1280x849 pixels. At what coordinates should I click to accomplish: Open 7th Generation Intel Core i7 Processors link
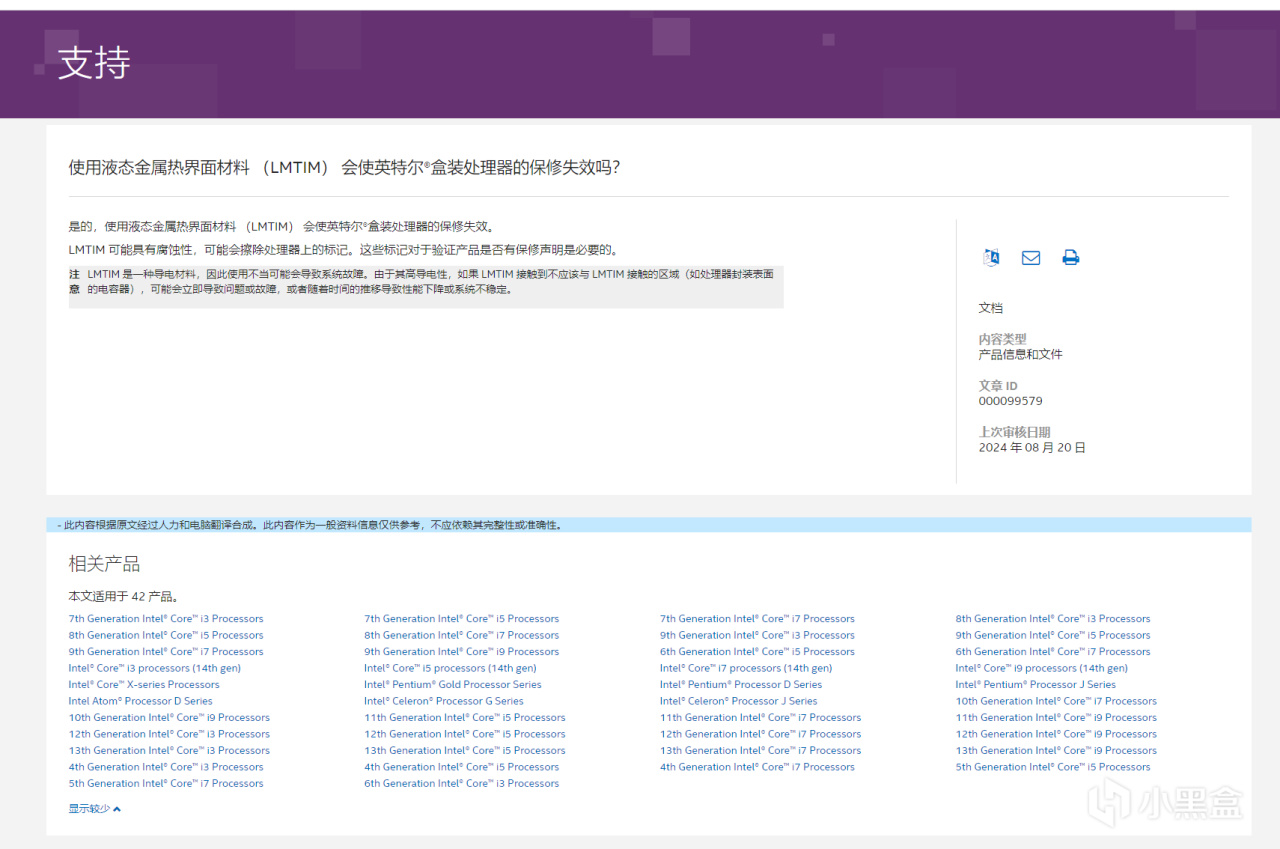pyautogui.click(x=757, y=619)
